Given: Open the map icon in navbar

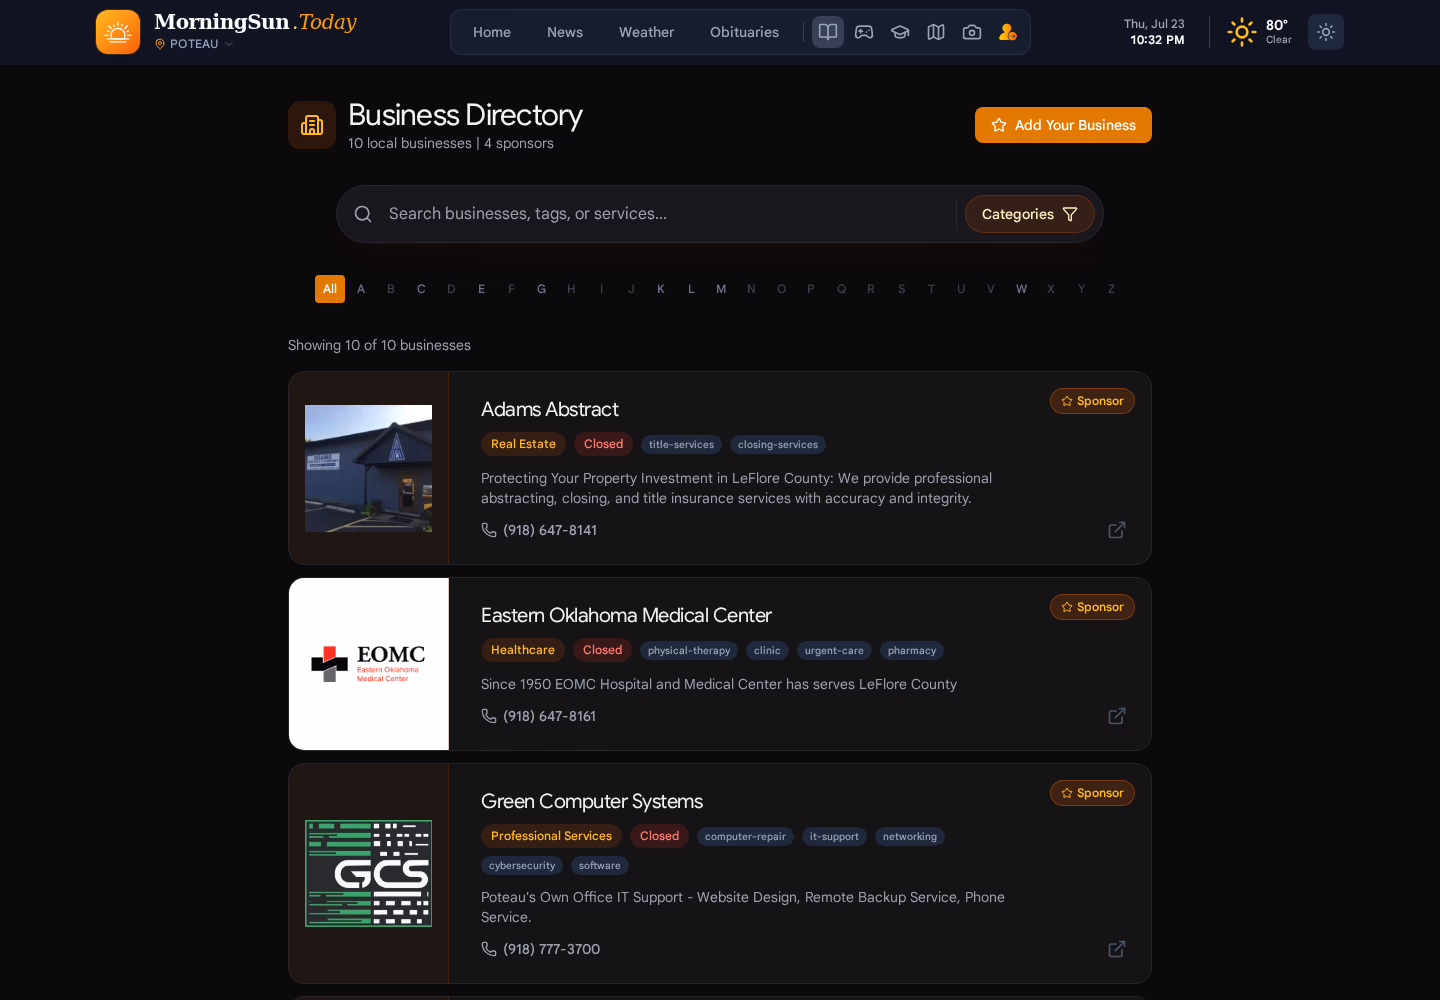Looking at the screenshot, I should 936,32.
